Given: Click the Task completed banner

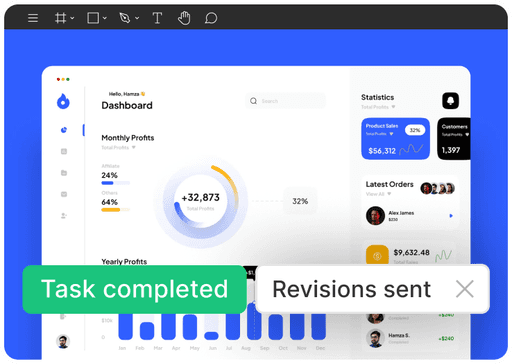Looking at the screenshot, I should (134, 289).
